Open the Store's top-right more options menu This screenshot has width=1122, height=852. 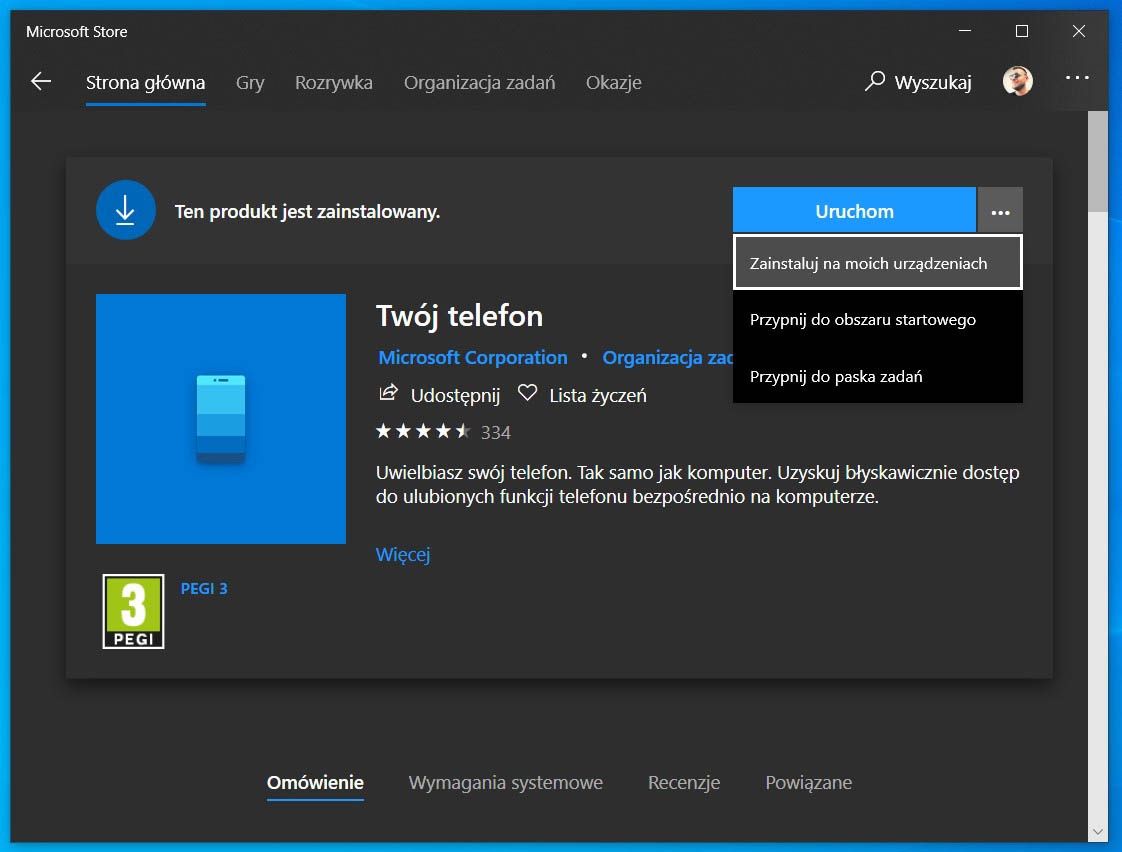point(1077,77)
